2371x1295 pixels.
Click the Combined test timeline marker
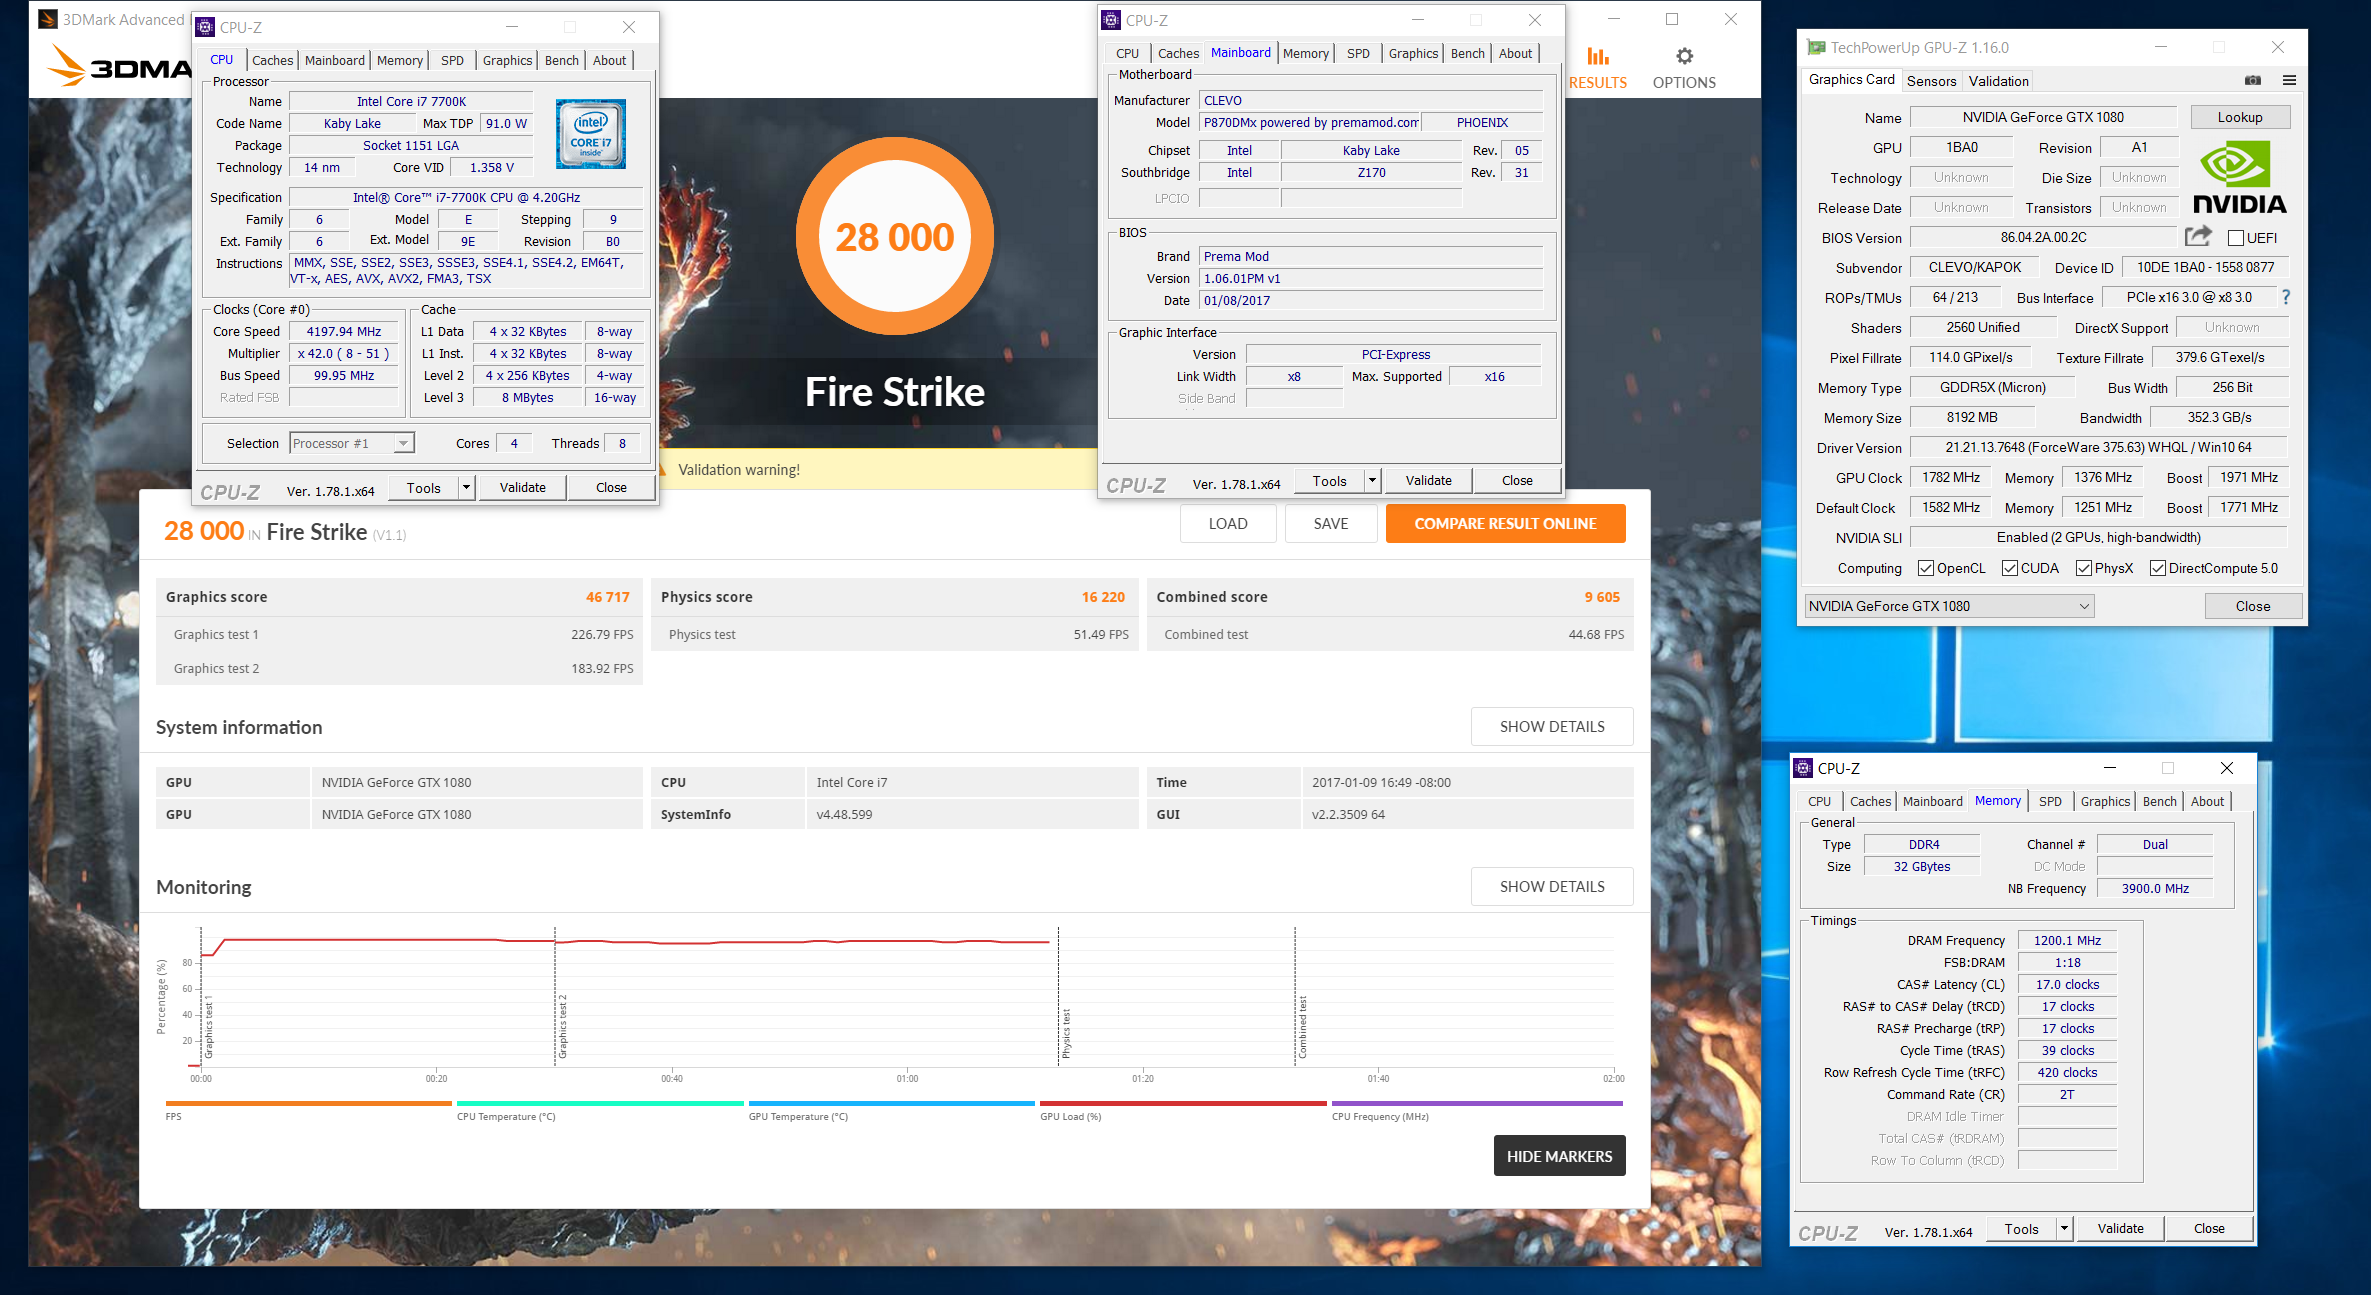pos(1303,1028)
